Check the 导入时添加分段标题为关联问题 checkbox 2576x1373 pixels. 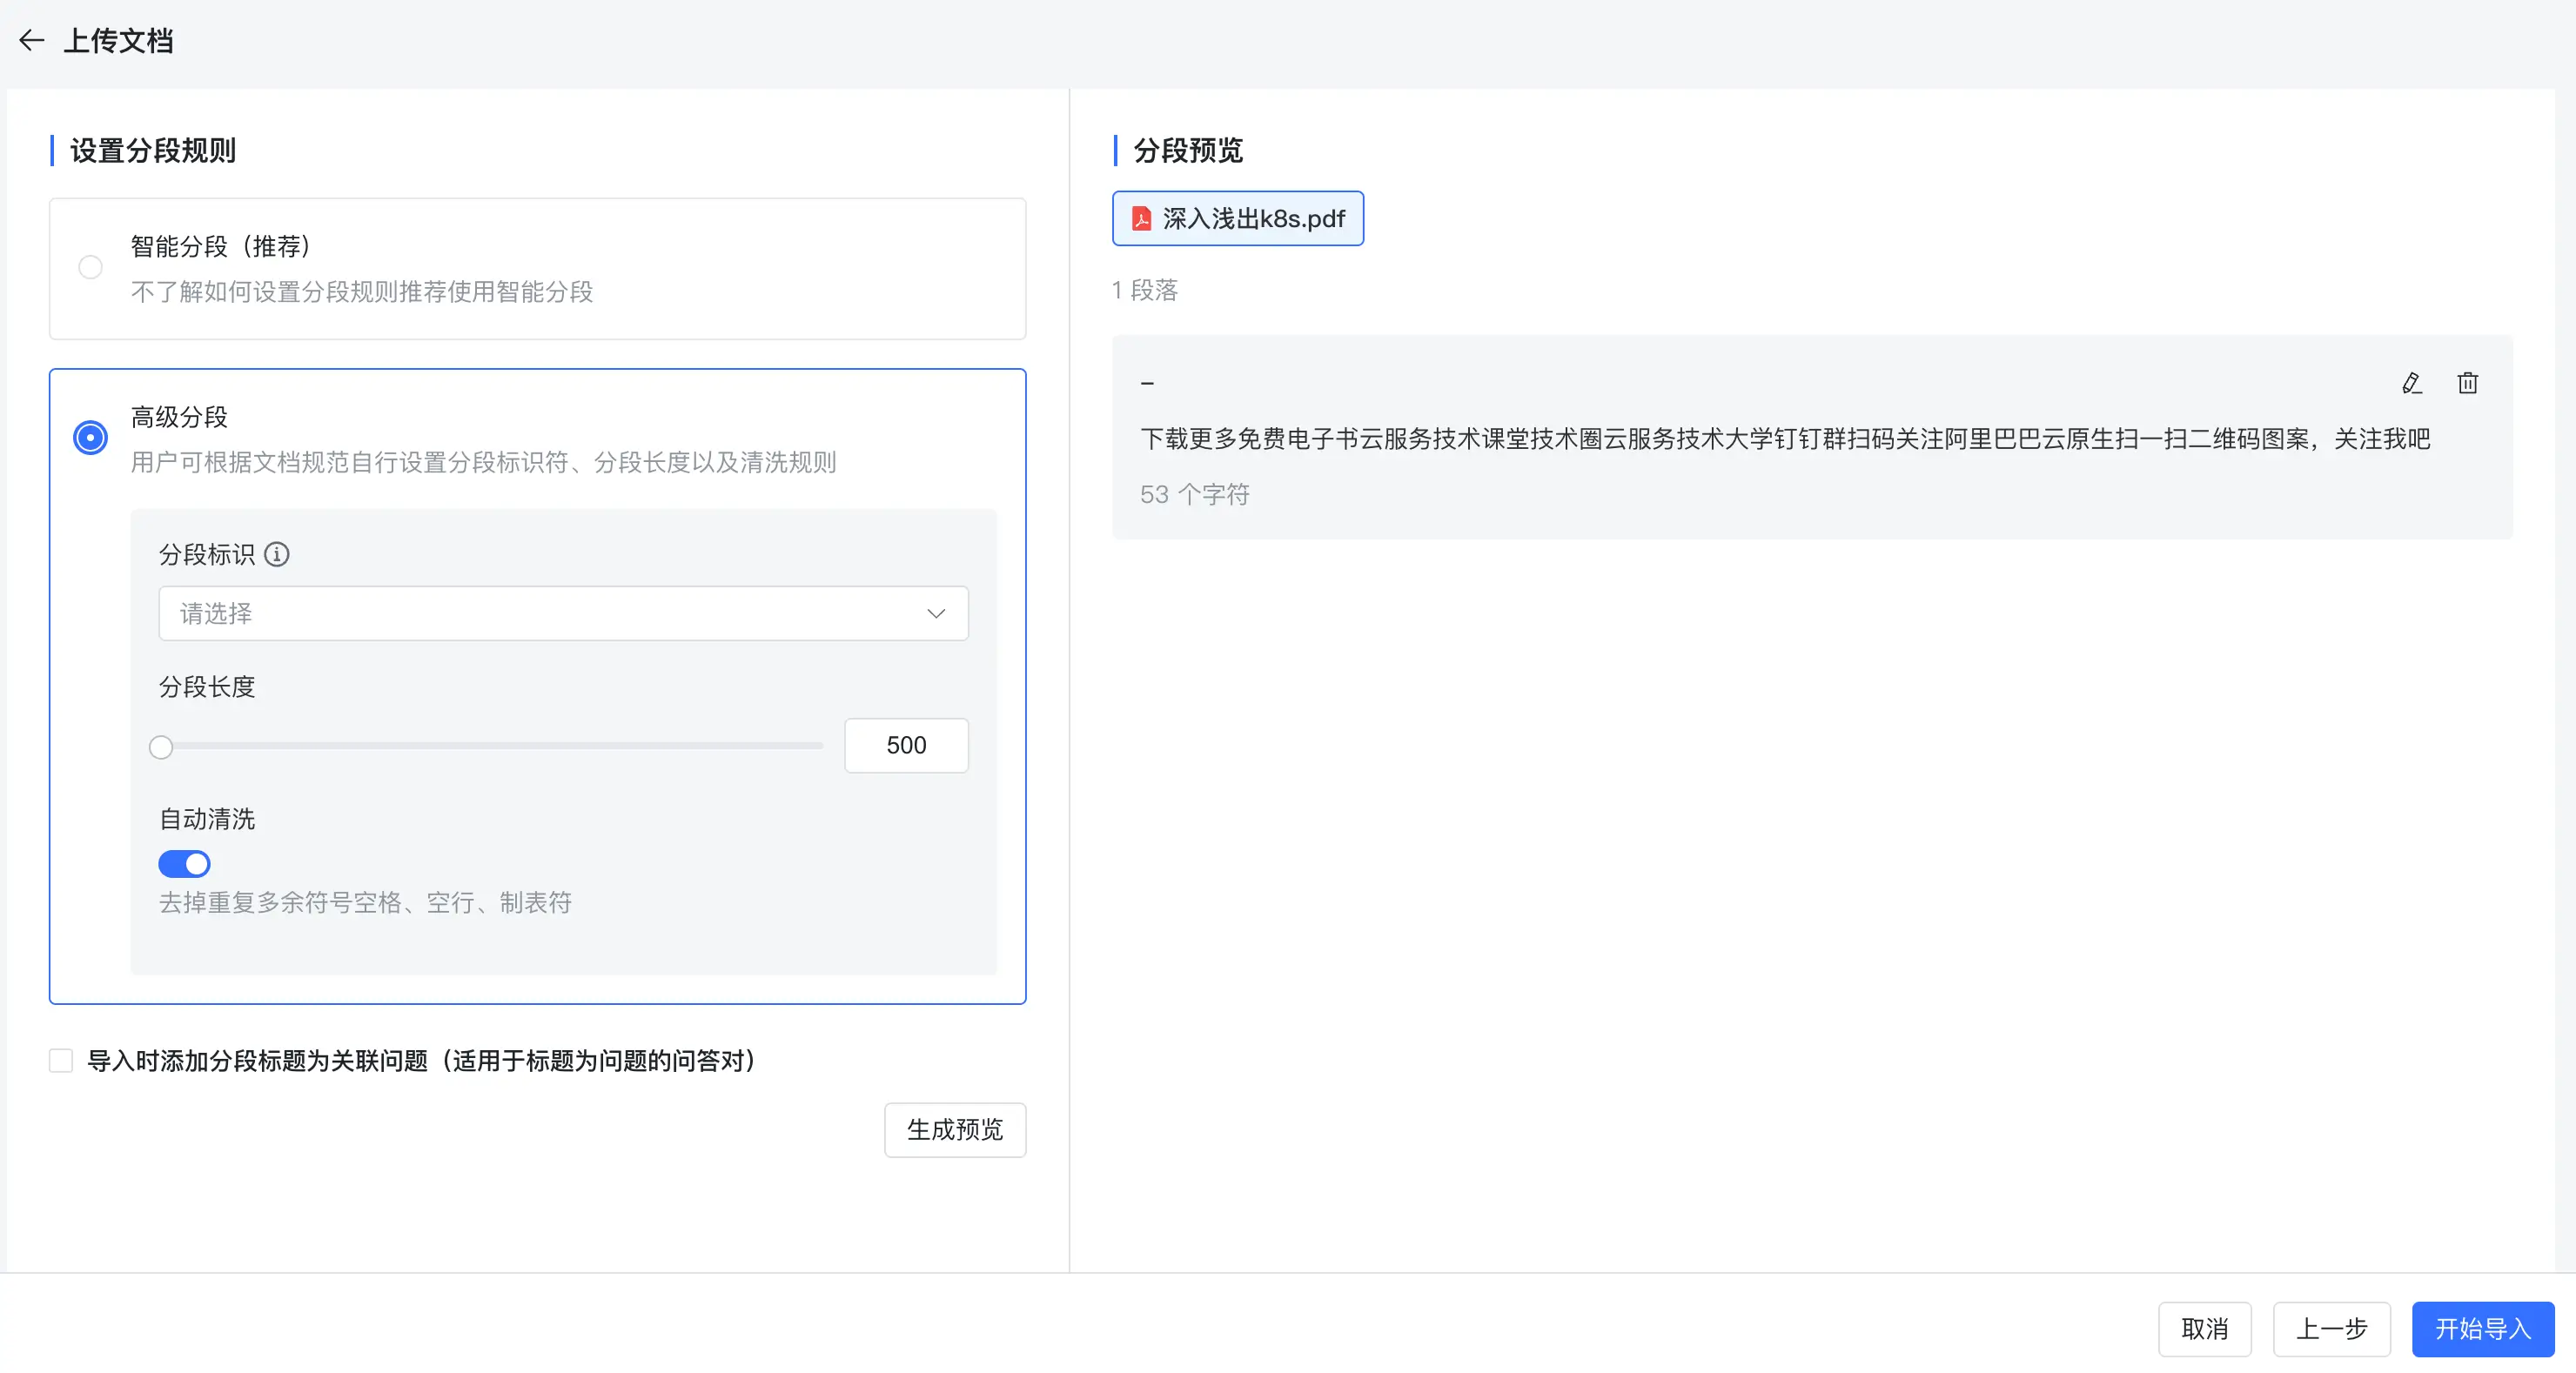(x=61, y=1060)
